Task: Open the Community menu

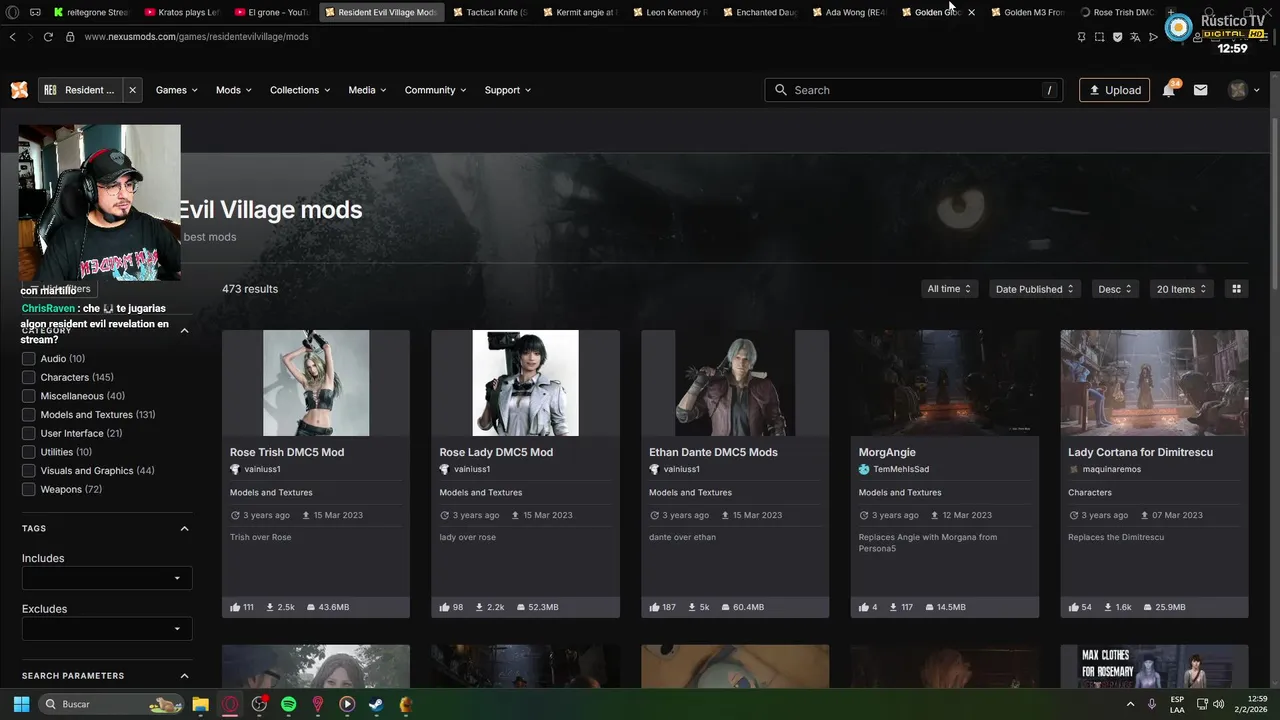Action: coord(435,90)
